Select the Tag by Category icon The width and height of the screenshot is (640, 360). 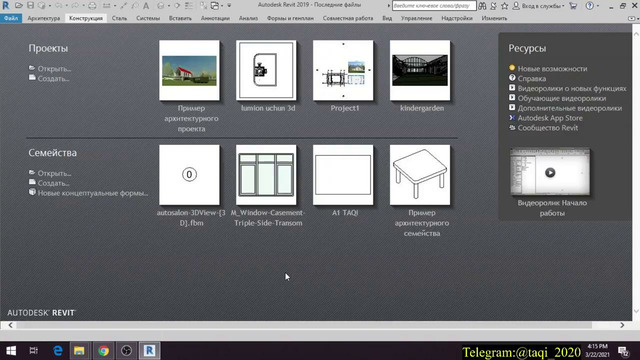click(134, 5)
